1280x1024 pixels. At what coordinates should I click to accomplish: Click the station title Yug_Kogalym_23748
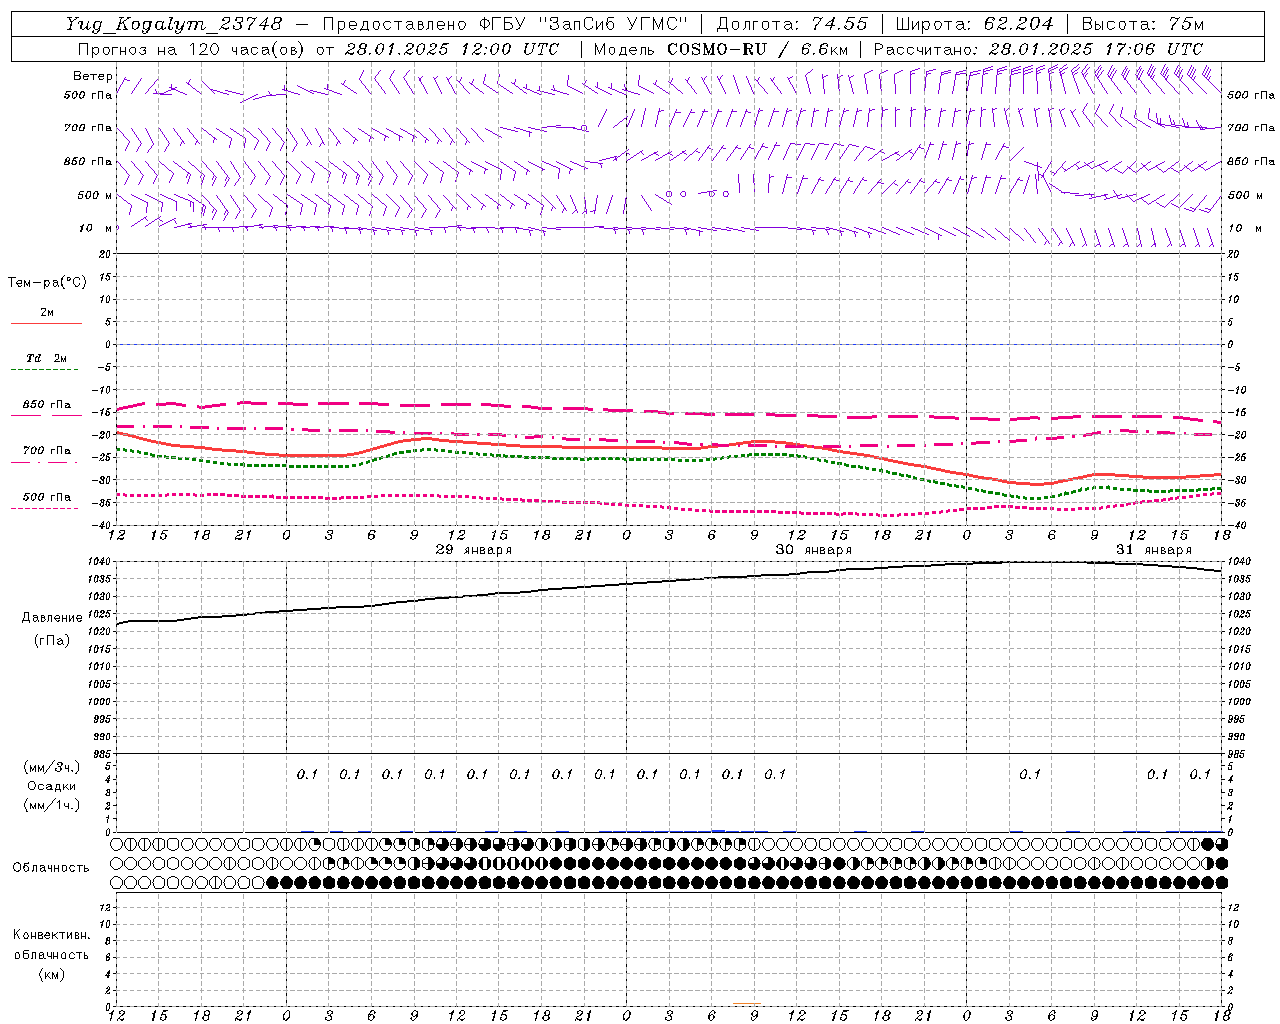pos(175,24)
